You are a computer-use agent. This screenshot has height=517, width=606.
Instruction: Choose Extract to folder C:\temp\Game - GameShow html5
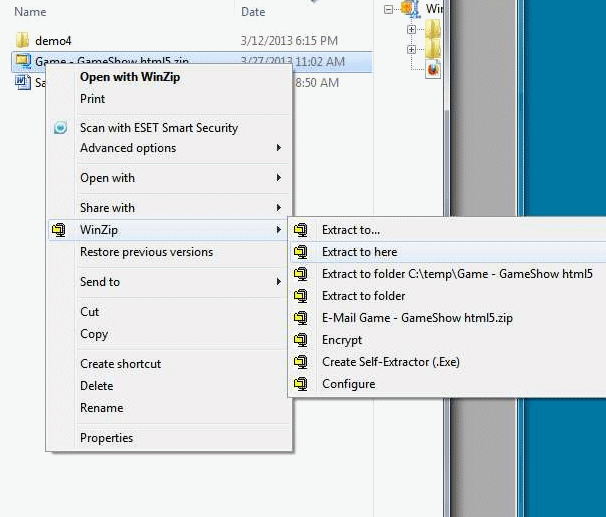457,274
